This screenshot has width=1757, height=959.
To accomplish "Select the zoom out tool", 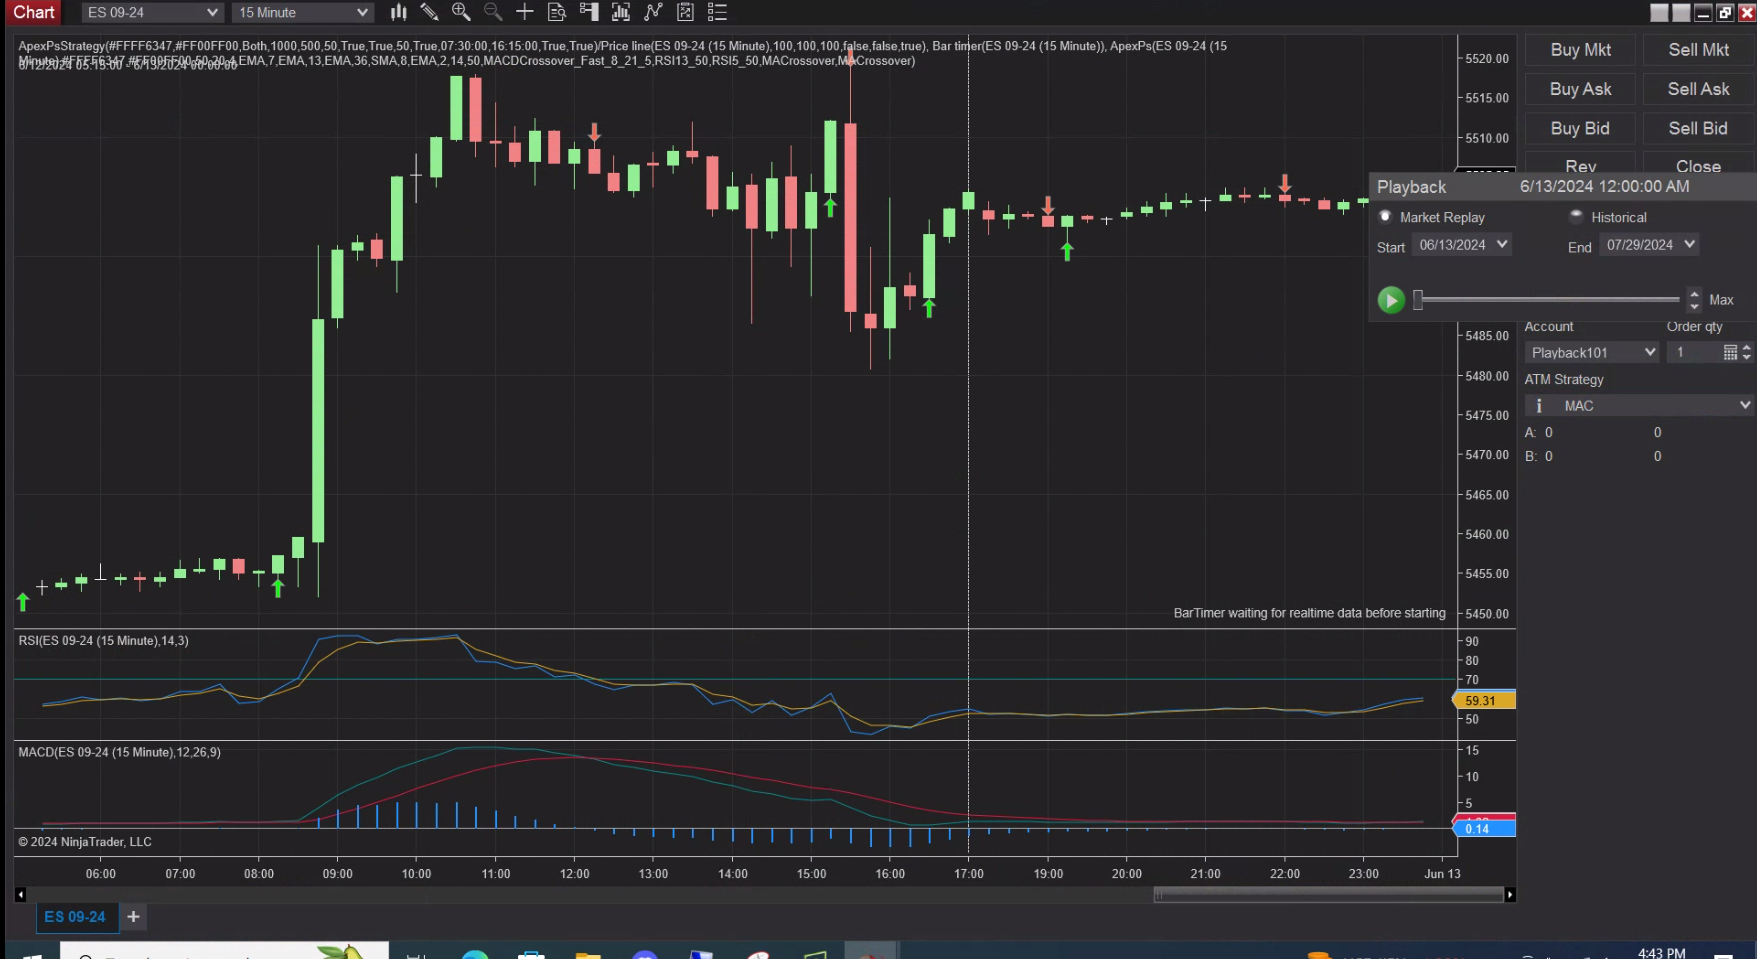I will click(492, 12).
